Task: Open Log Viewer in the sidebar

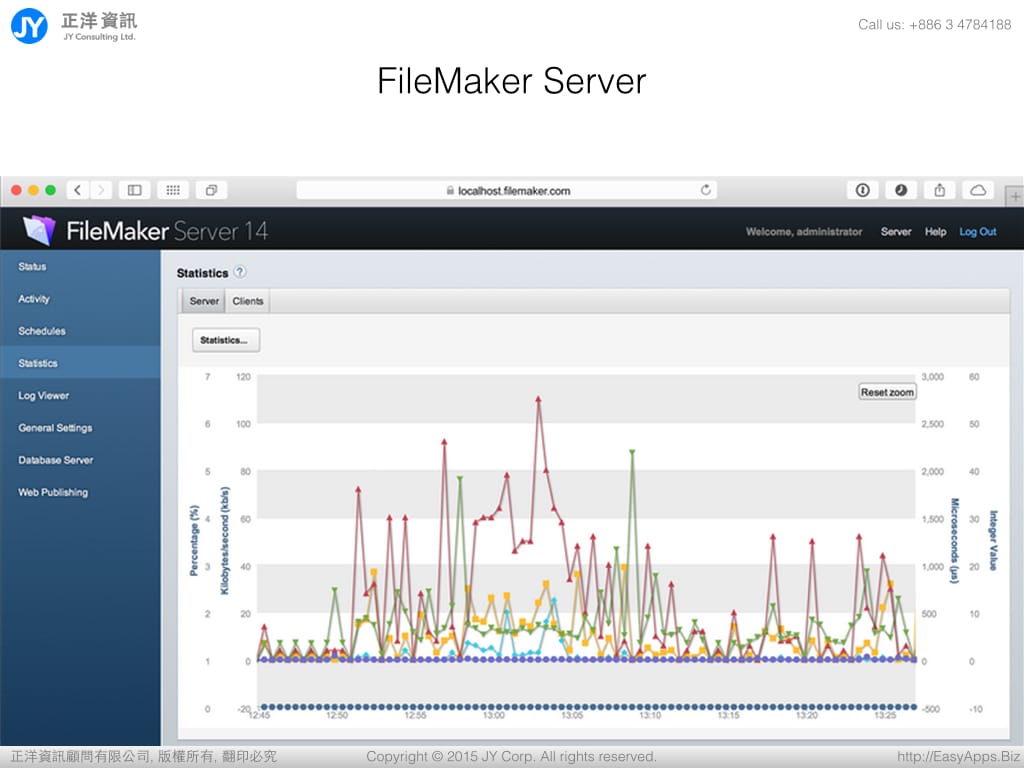Action: click(44, 396)
